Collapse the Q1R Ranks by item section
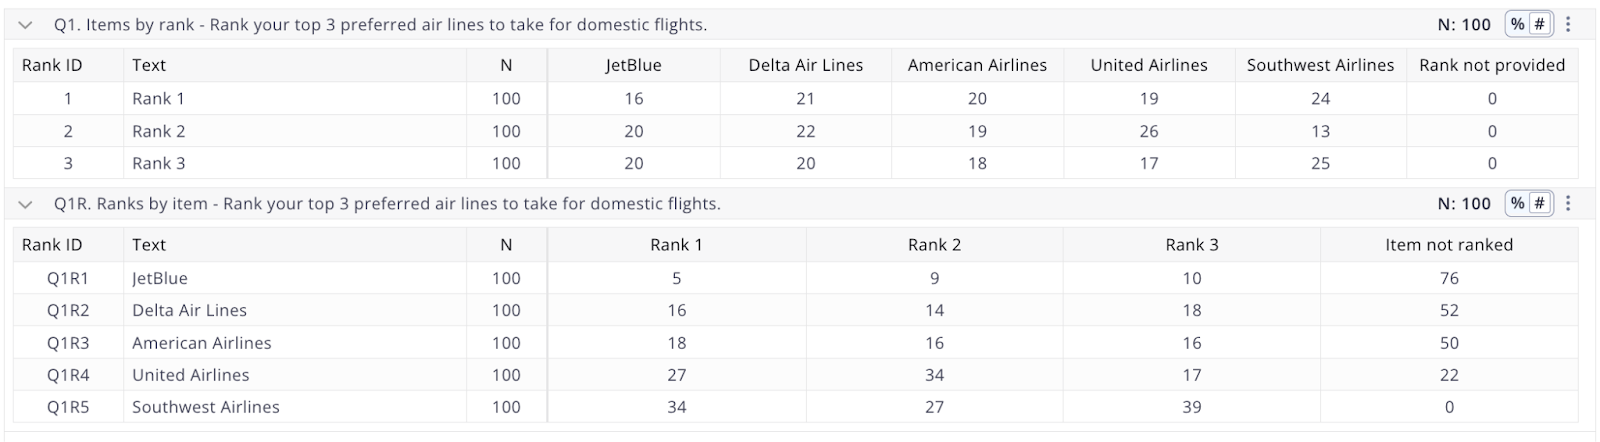 pyautogui.click(x=26, y=204)
